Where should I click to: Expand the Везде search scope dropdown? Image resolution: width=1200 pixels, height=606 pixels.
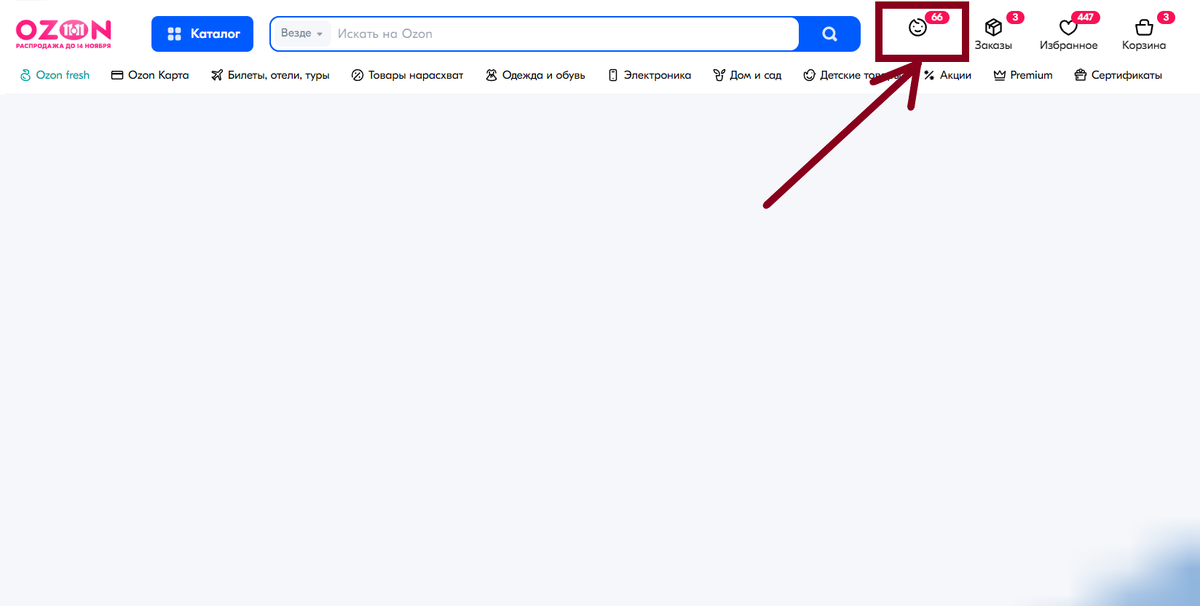pos(302,34)
